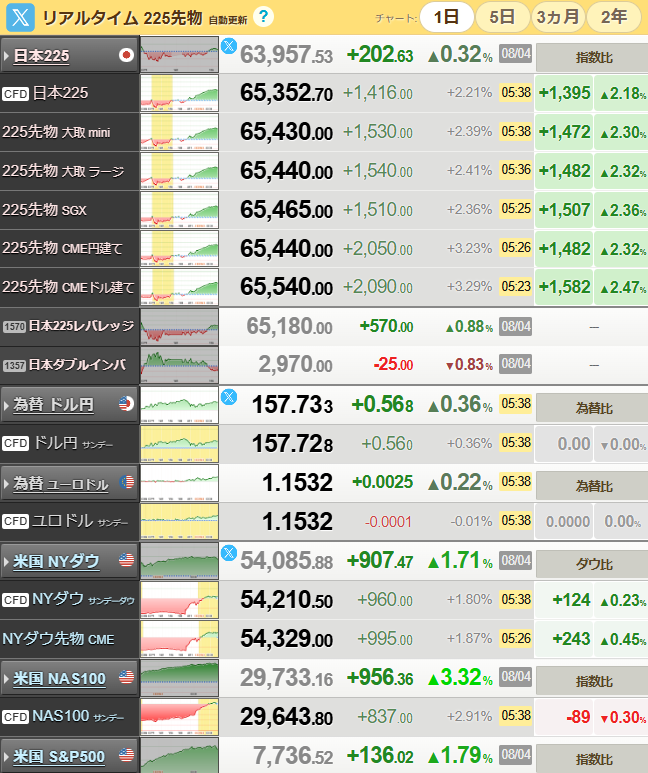Open the 米国 NYダウ link

[x=56, y=562]
